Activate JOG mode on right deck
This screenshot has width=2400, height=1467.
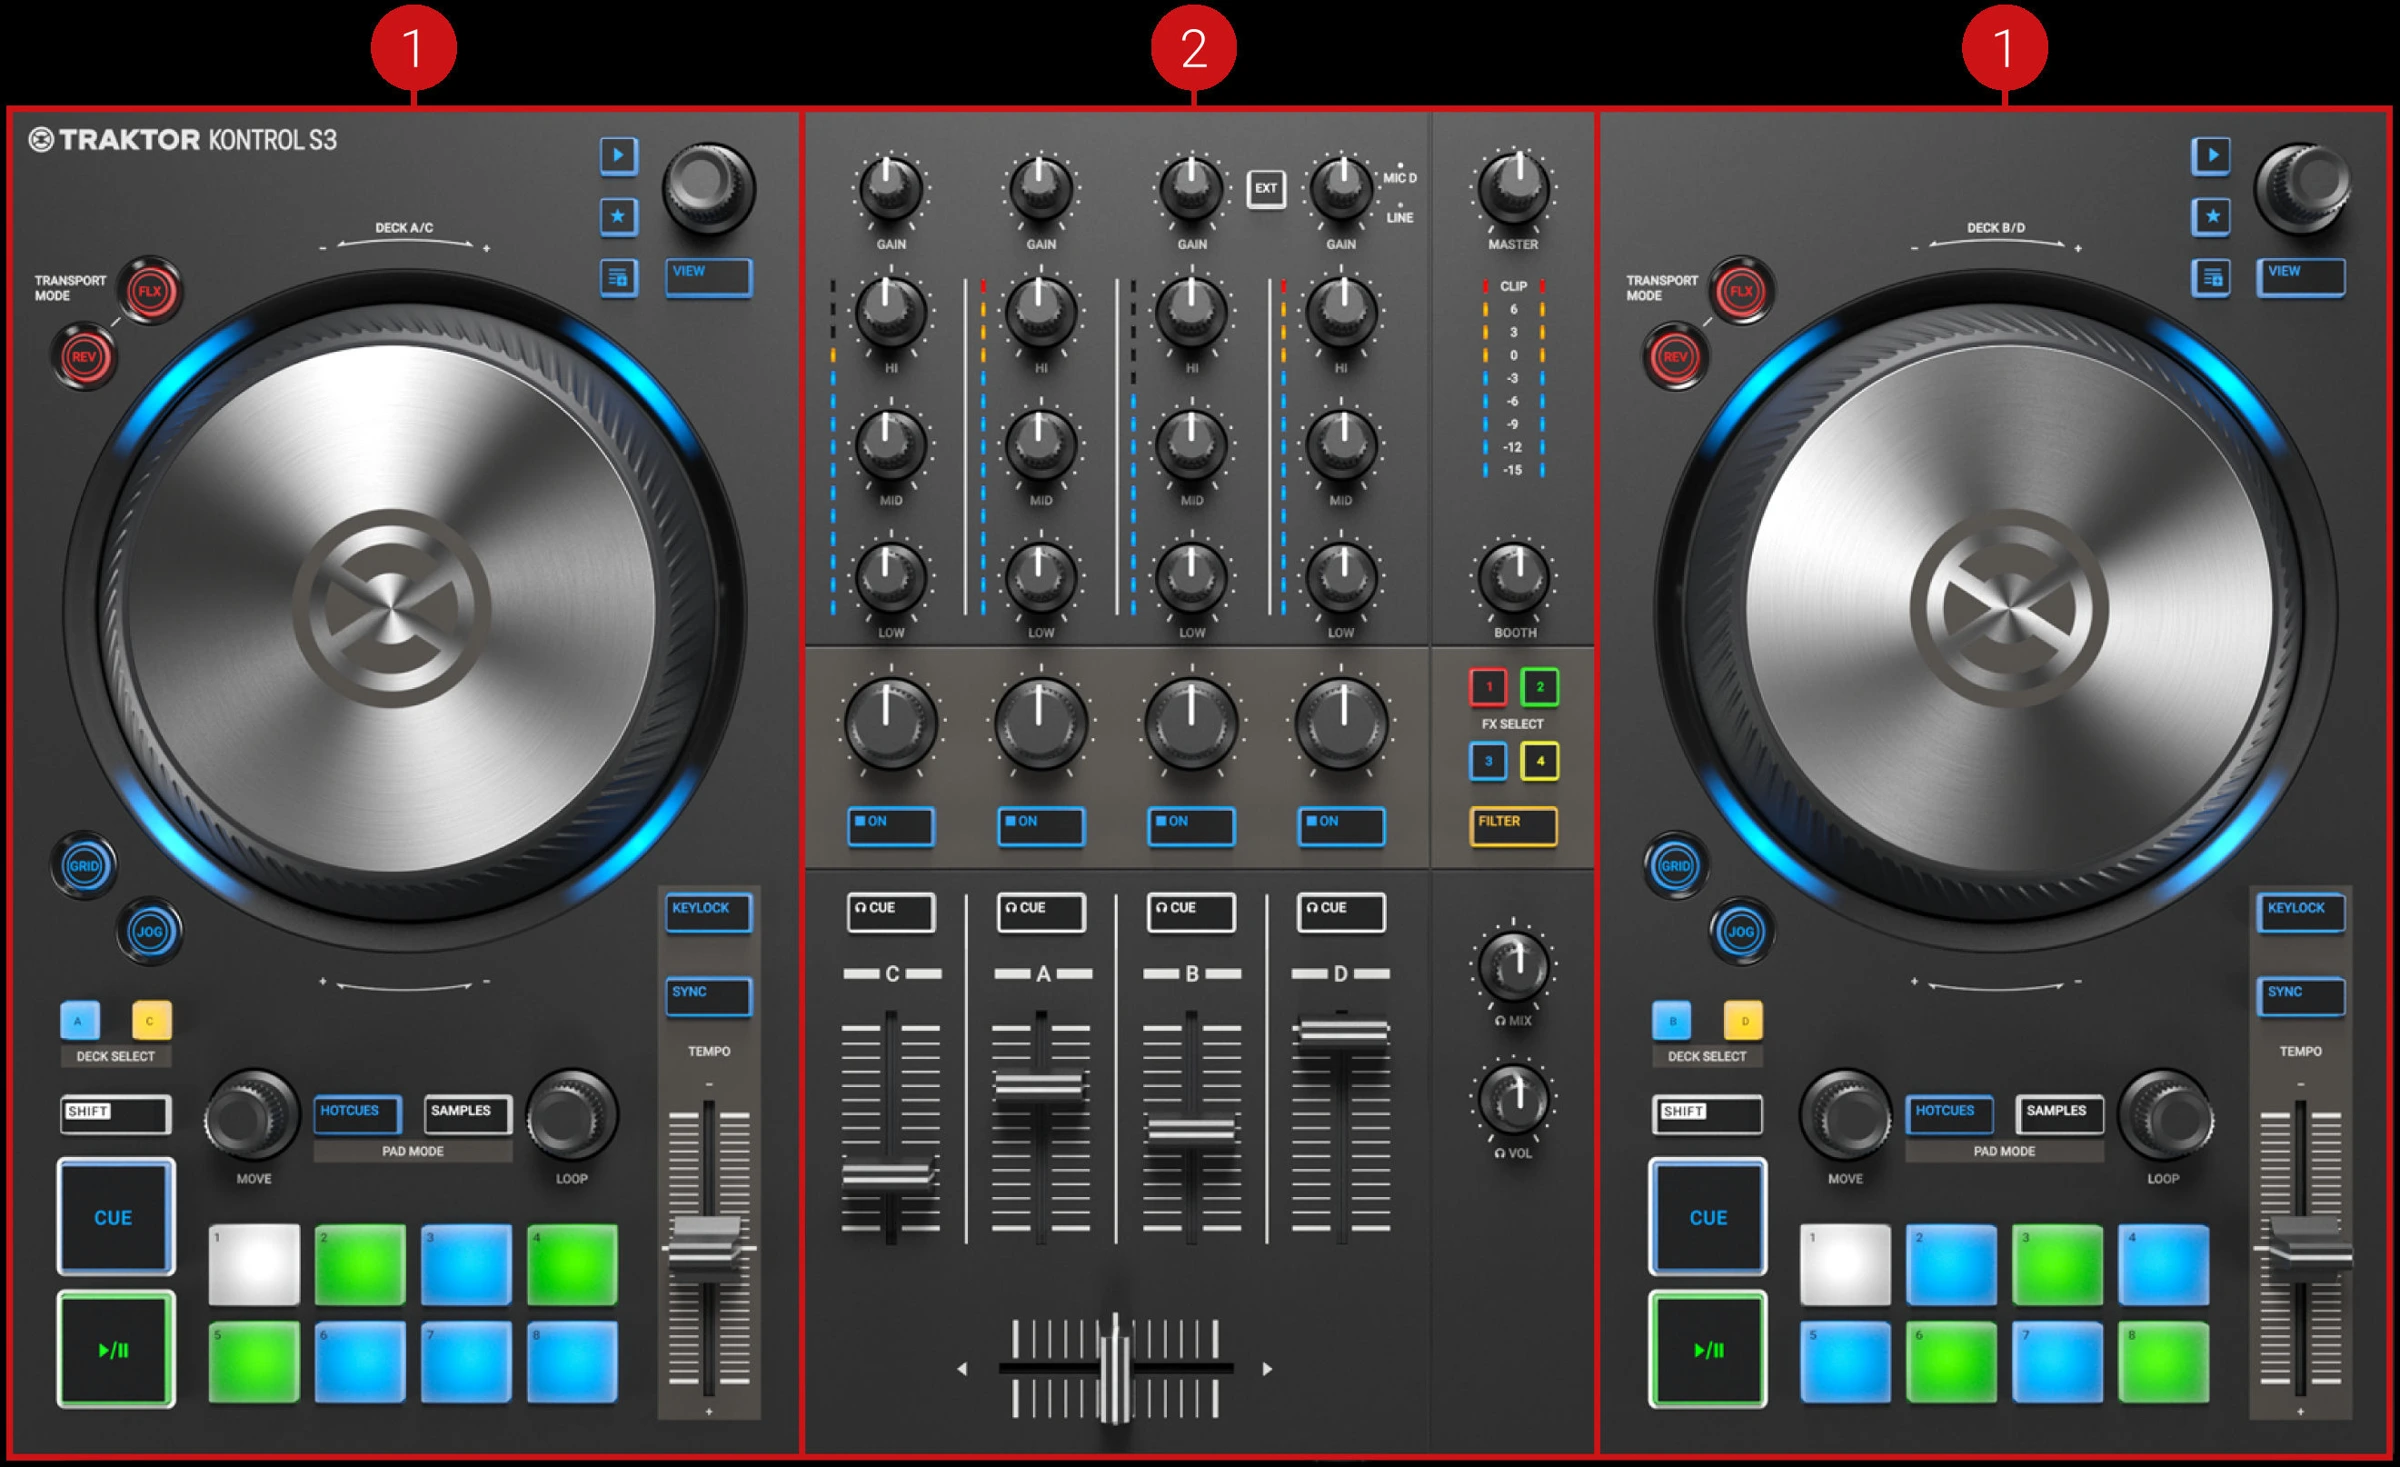(x=1742, y=931)
